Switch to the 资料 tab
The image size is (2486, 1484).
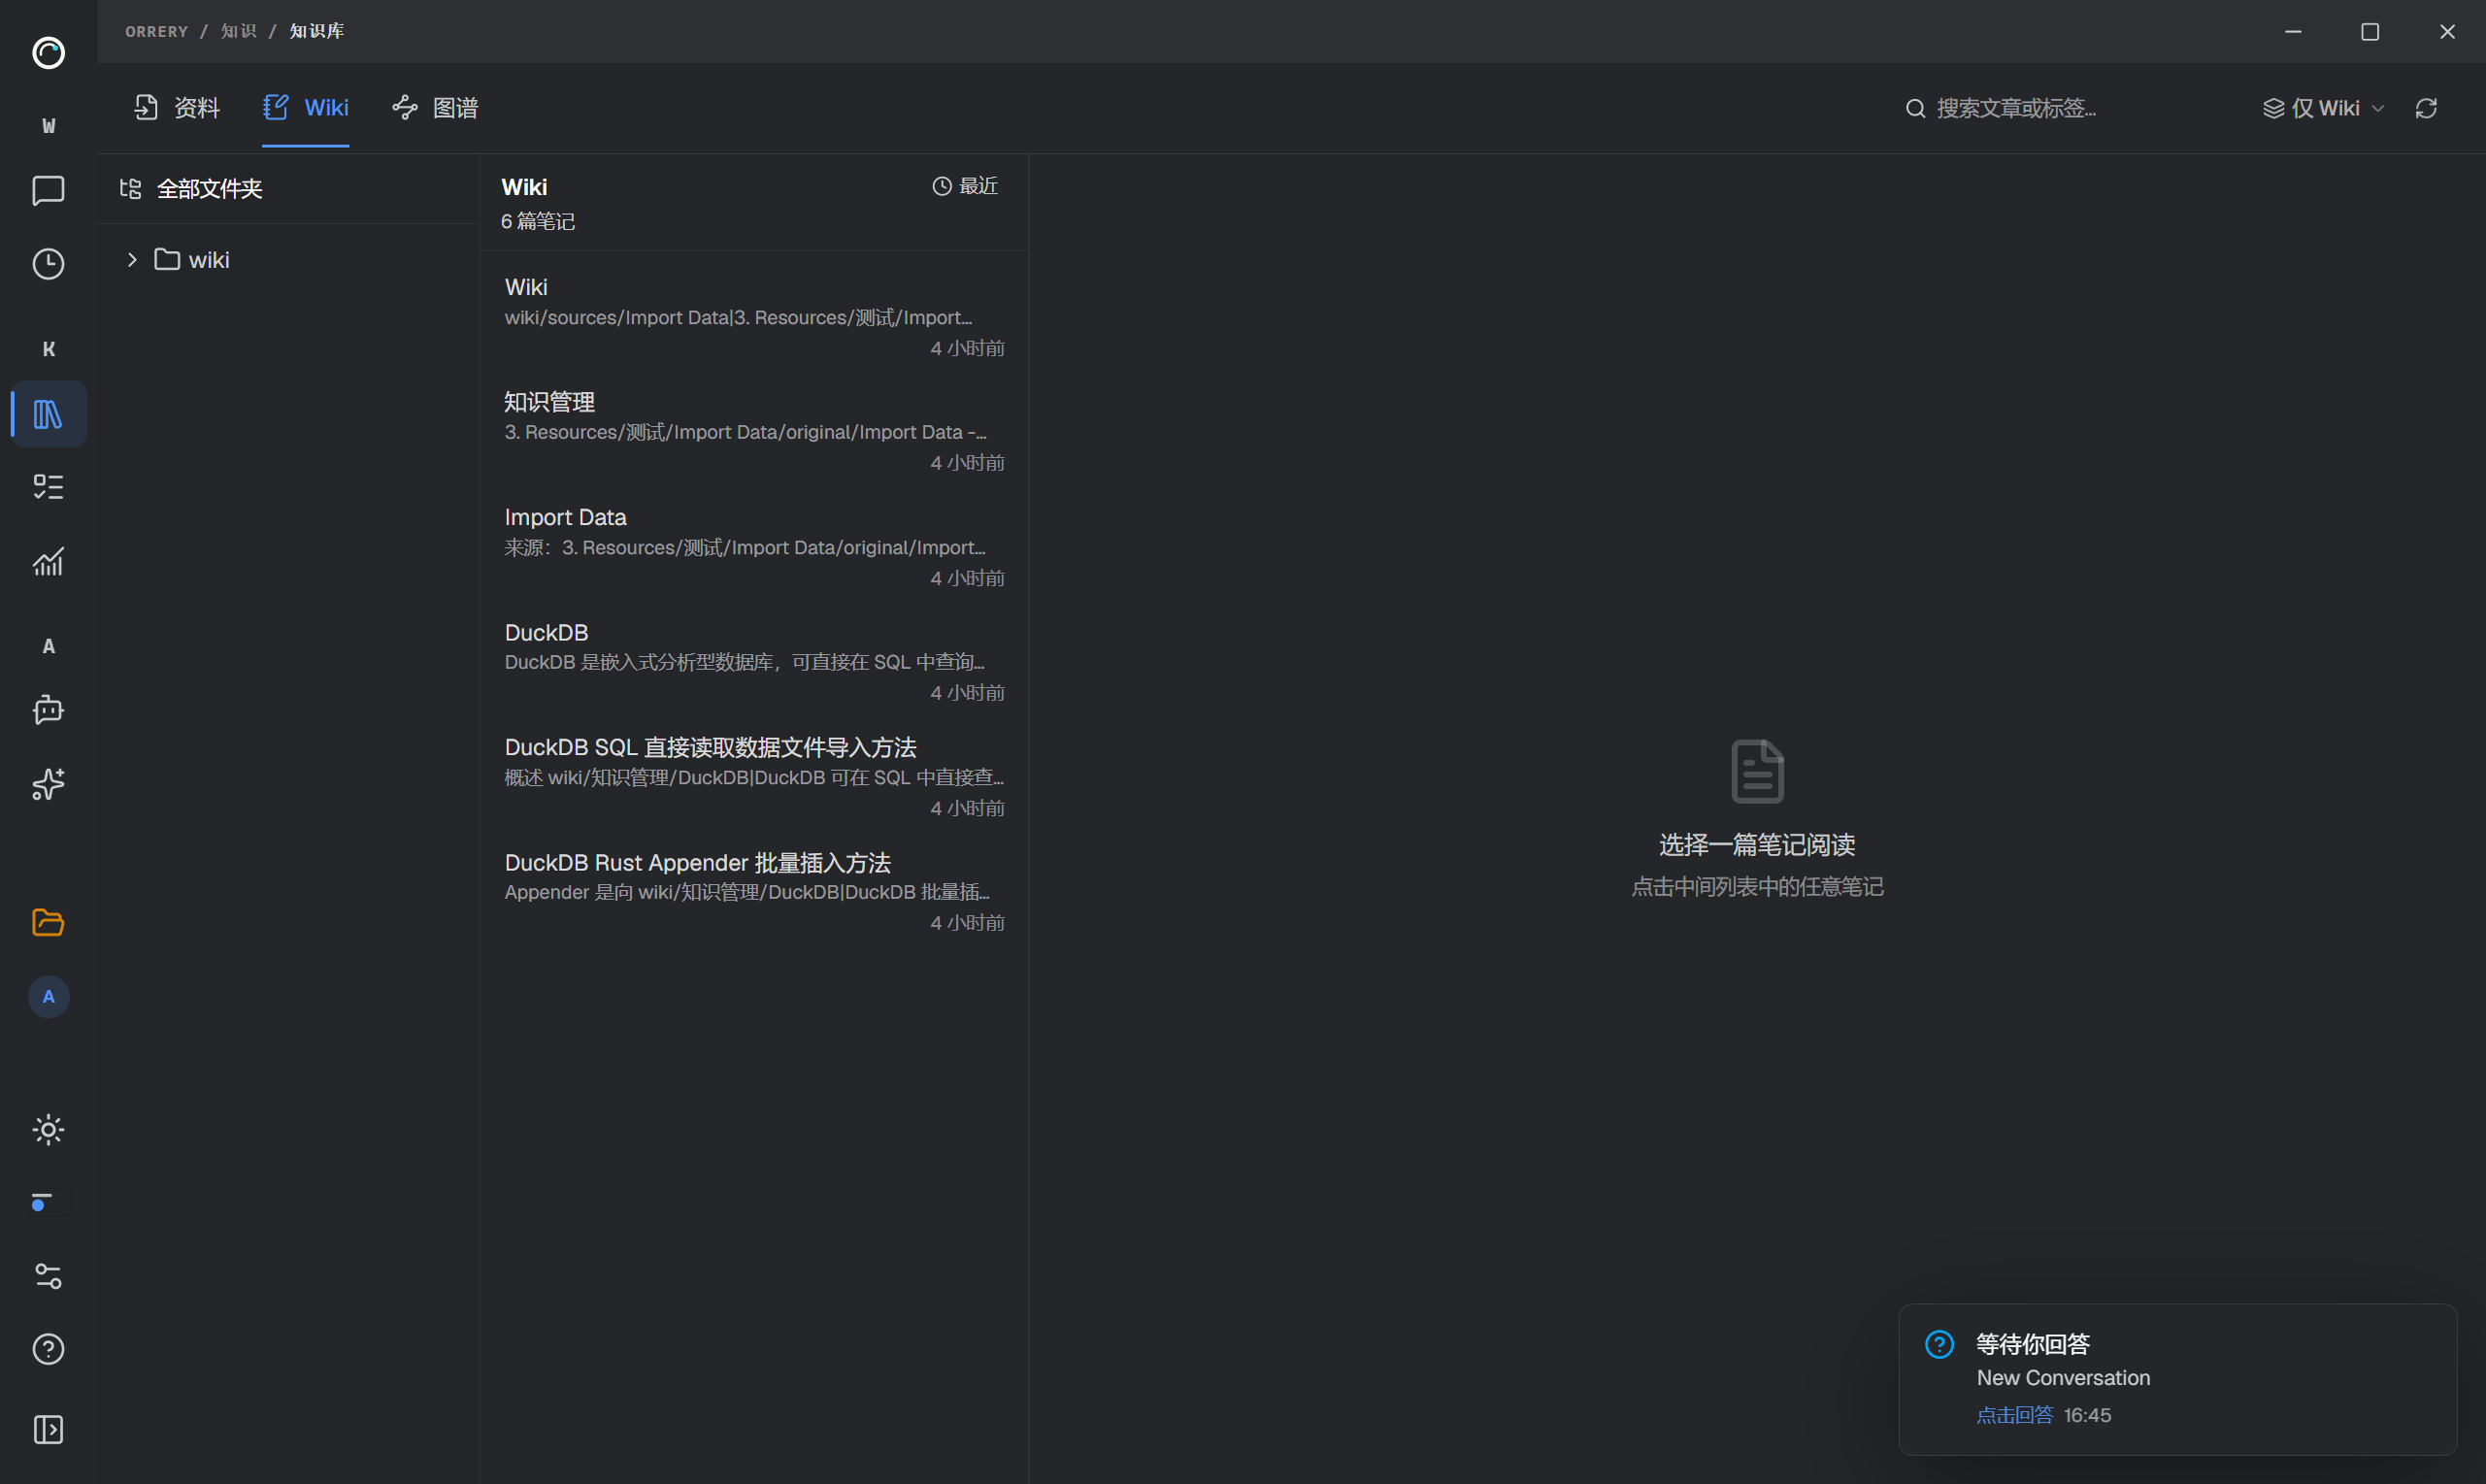point(177,108)
